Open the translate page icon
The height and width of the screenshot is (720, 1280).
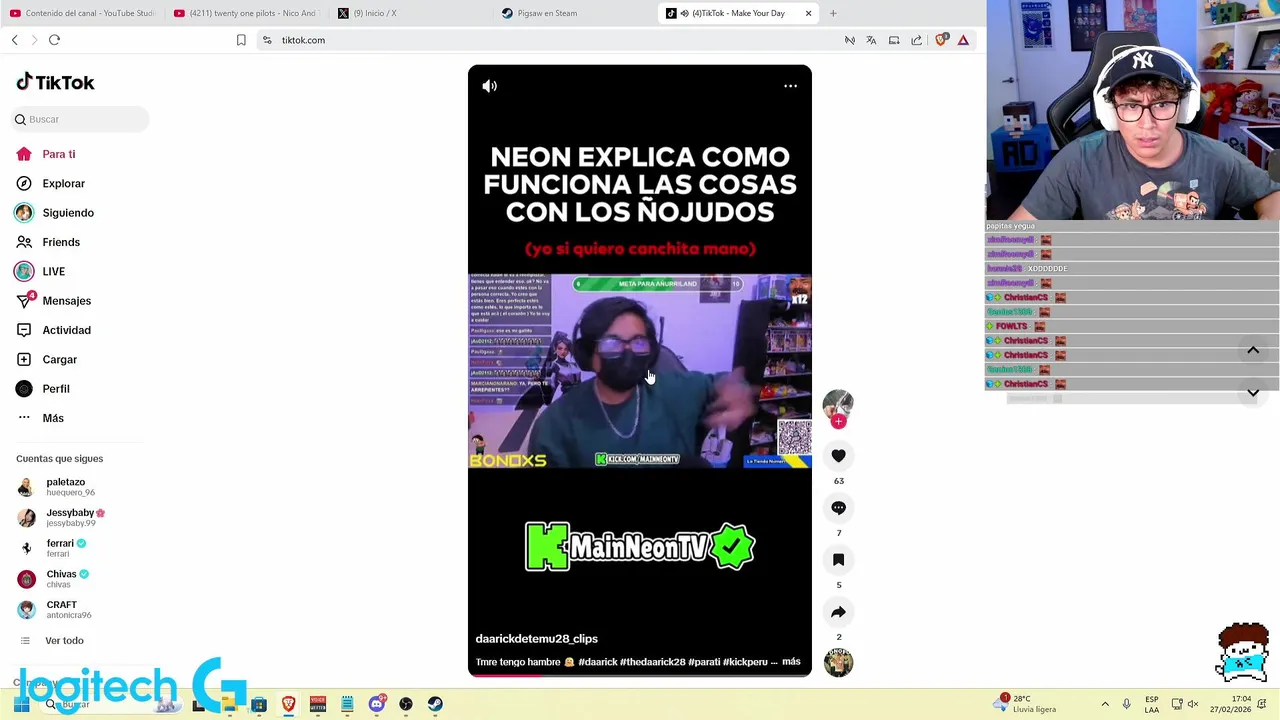pyautogui.click(x=871, y=40)
